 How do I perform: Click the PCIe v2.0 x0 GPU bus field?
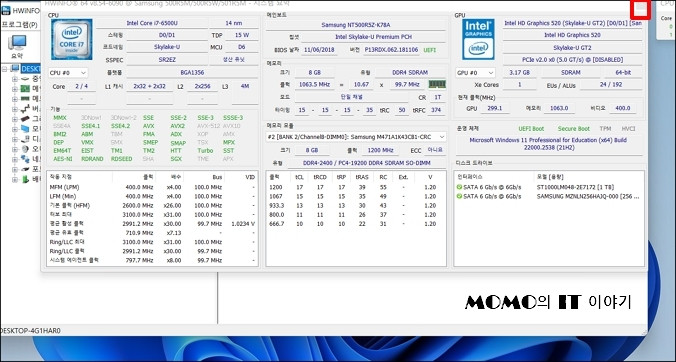pos(572,60)
